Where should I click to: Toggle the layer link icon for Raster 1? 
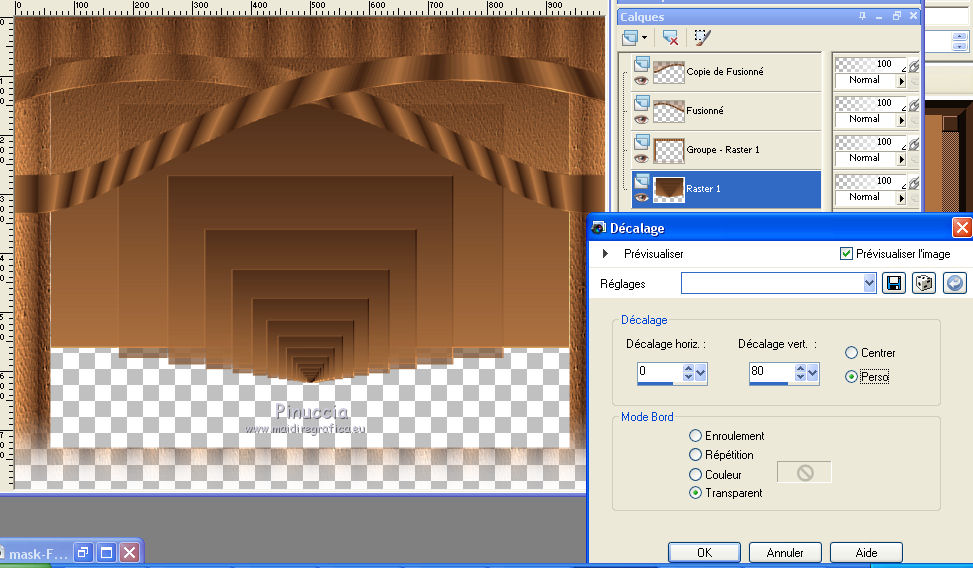[x=914, y=184]
